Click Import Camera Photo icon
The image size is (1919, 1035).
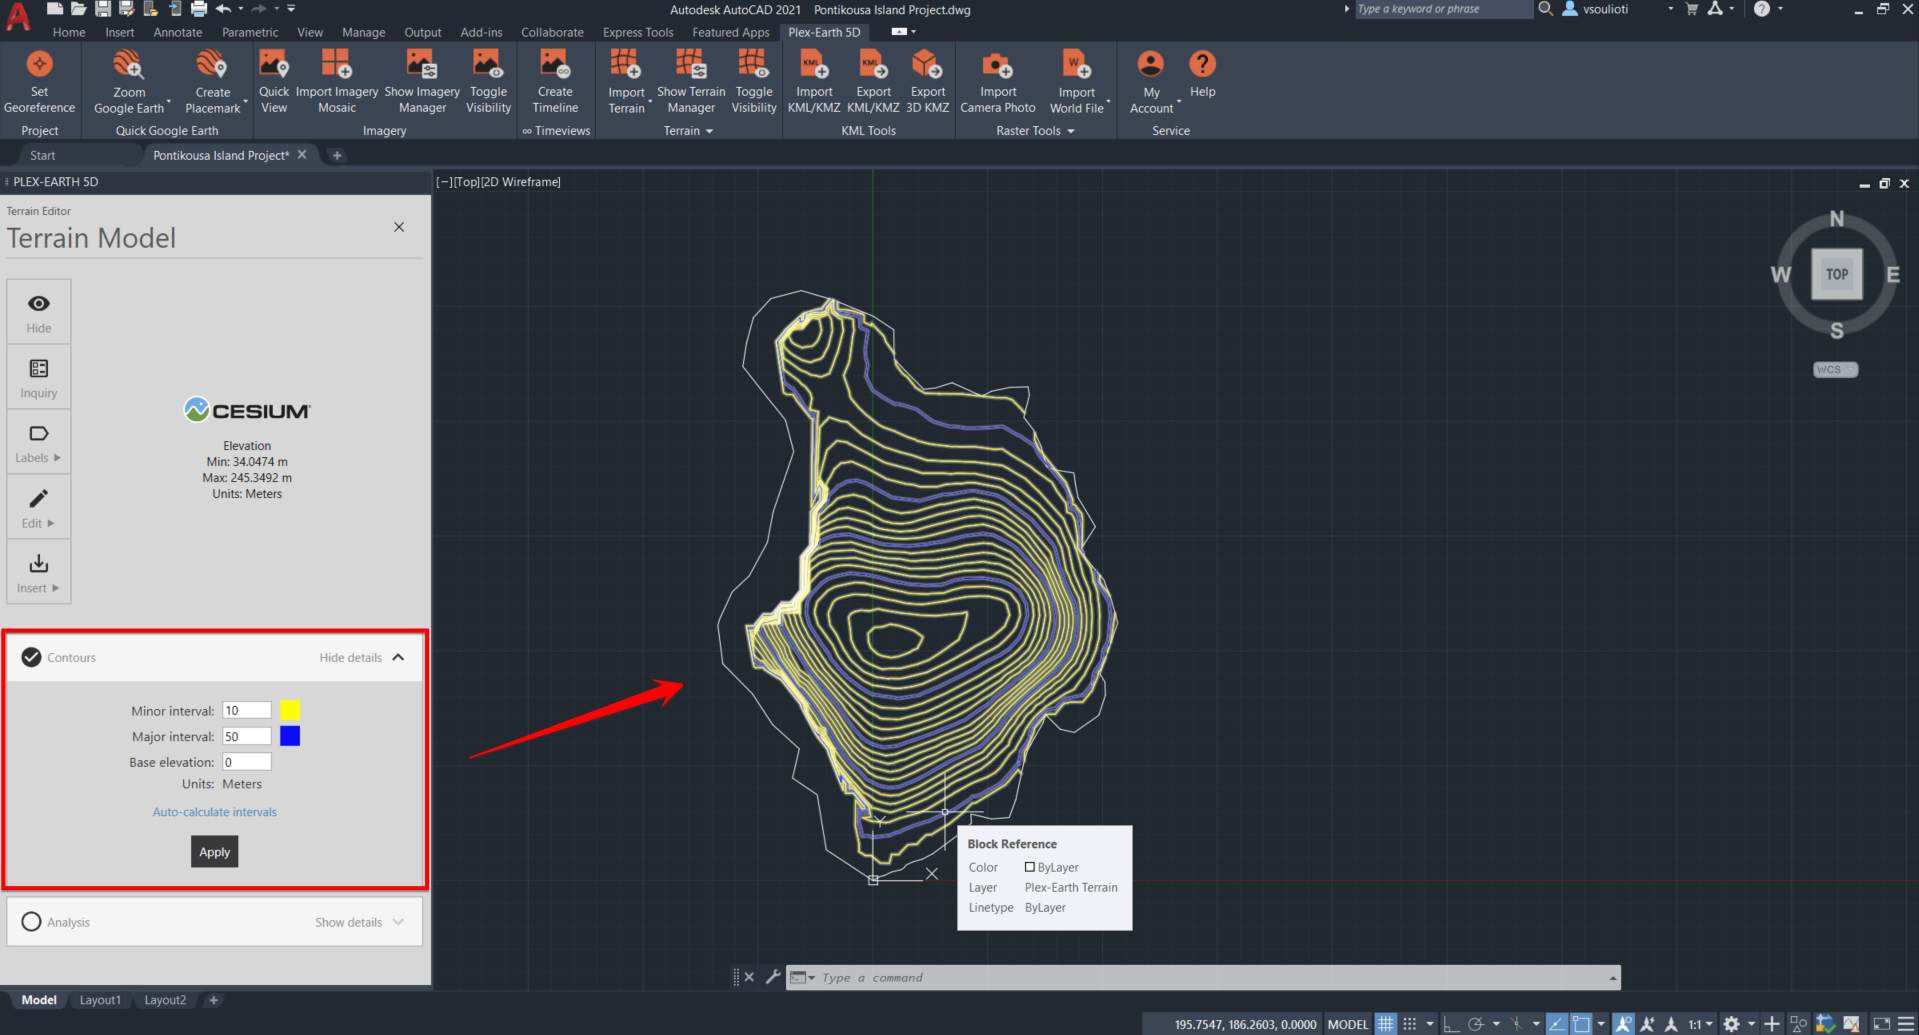[x=997, y=66]
